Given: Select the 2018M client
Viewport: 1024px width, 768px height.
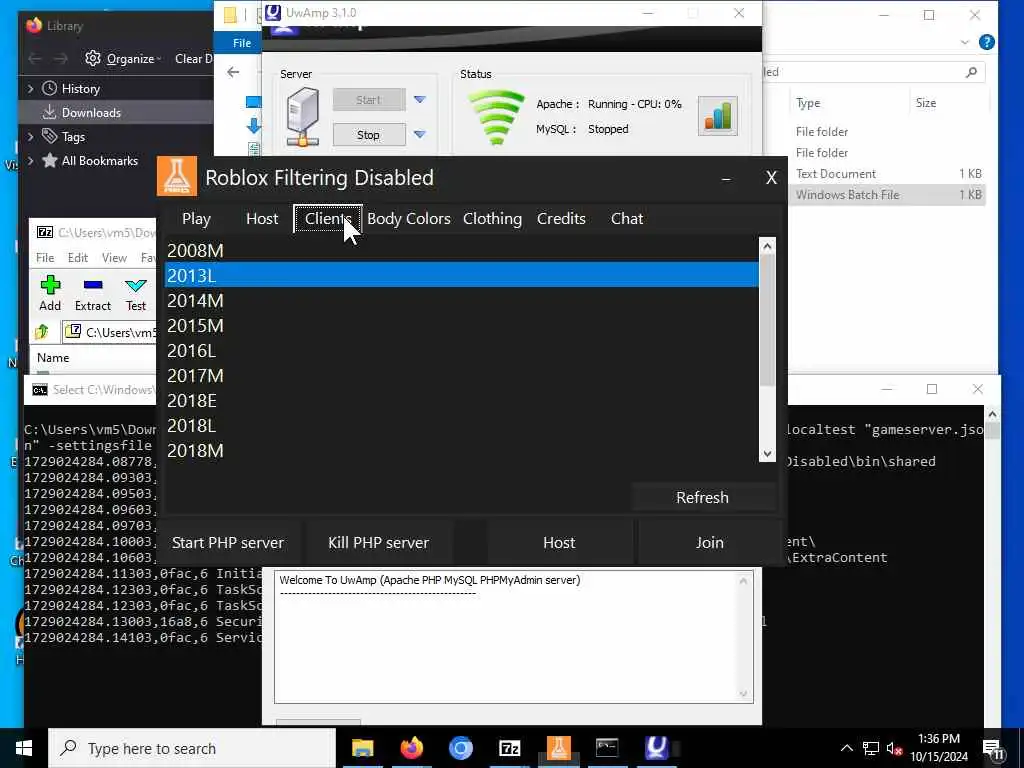Looking at the screenshot, I should (461, 451).
